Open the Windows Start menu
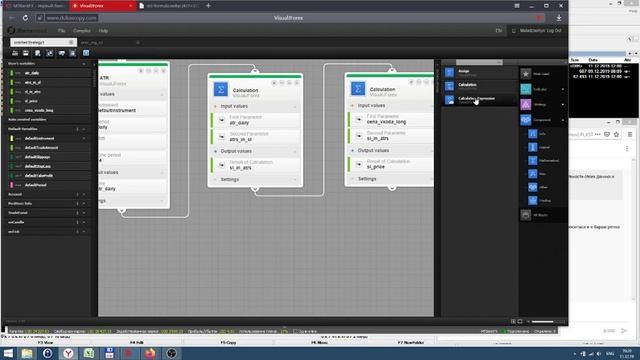The height and width of the screenshot is (360, 640). pos(8,353)
